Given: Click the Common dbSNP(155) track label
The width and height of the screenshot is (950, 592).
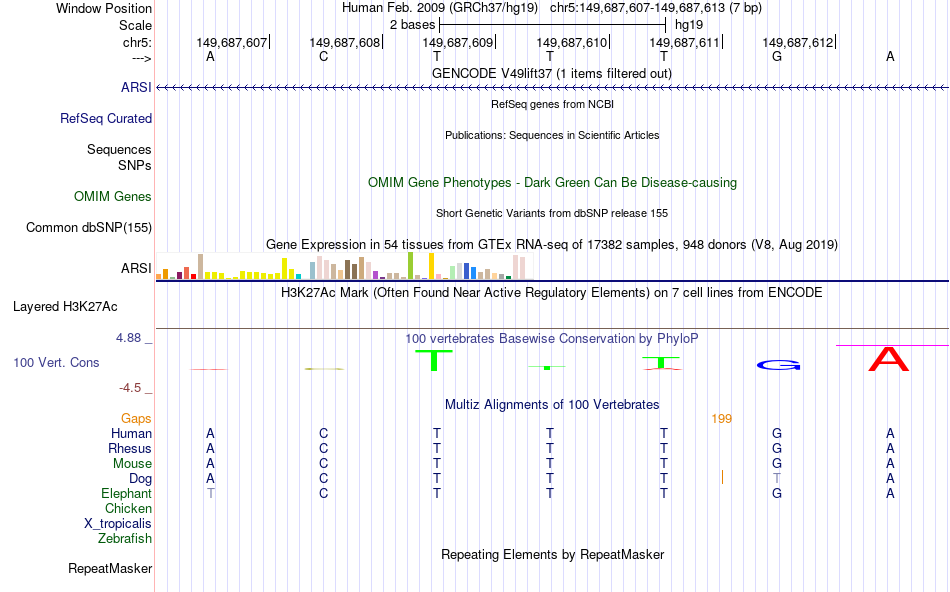Looking at the screenshot, I should (88, 227).
